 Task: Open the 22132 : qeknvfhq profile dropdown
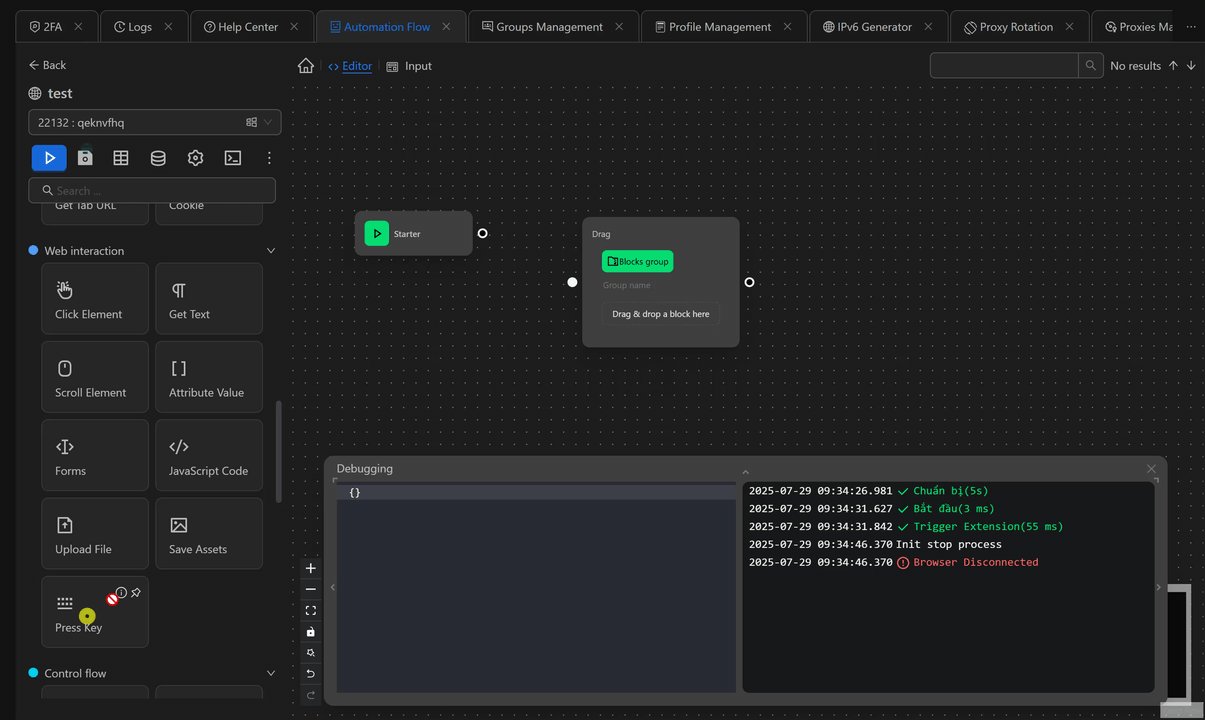(154, 122)
